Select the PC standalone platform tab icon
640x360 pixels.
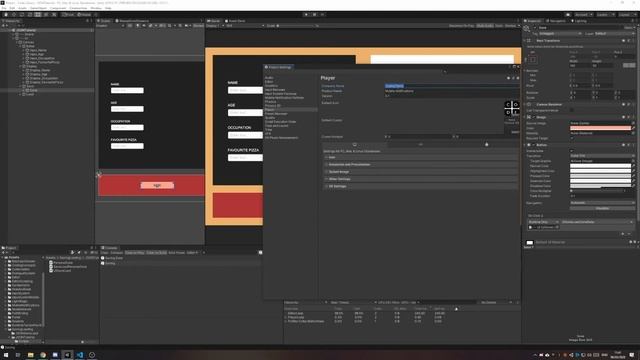tap(354, 144)
